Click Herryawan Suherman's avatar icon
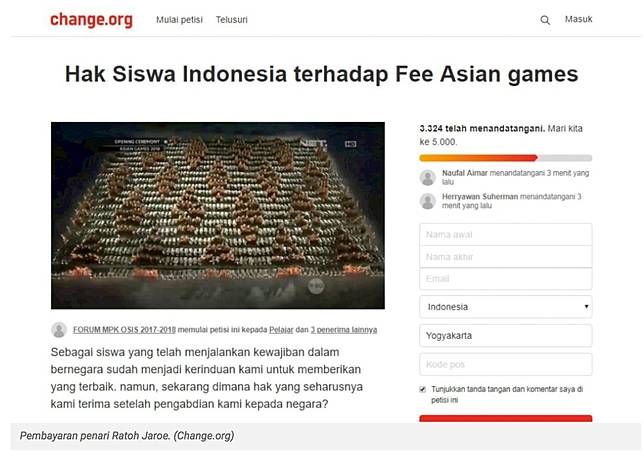Image resolution: width=644 pixels, height=452 pixels. point(428,201)
